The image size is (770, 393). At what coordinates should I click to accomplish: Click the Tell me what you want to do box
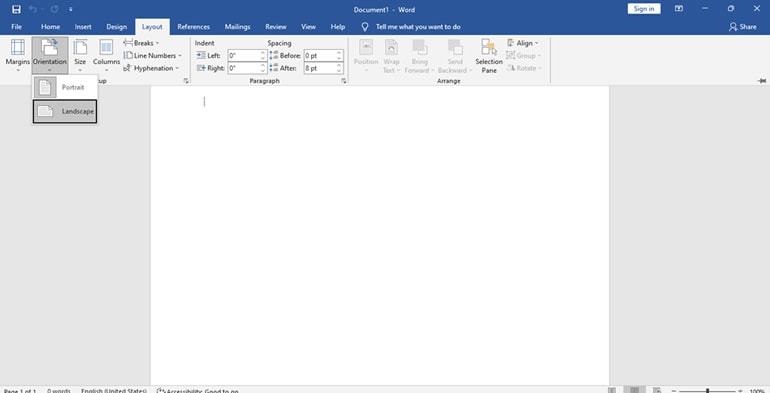tap(418, 27)
